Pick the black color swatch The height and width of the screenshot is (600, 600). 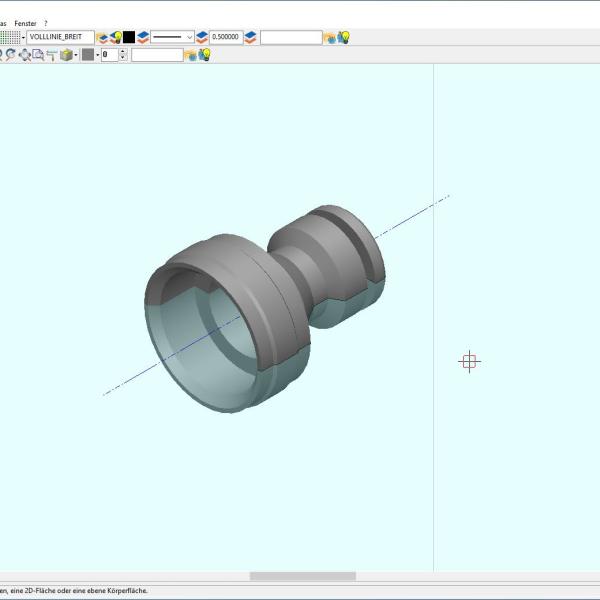129,37
